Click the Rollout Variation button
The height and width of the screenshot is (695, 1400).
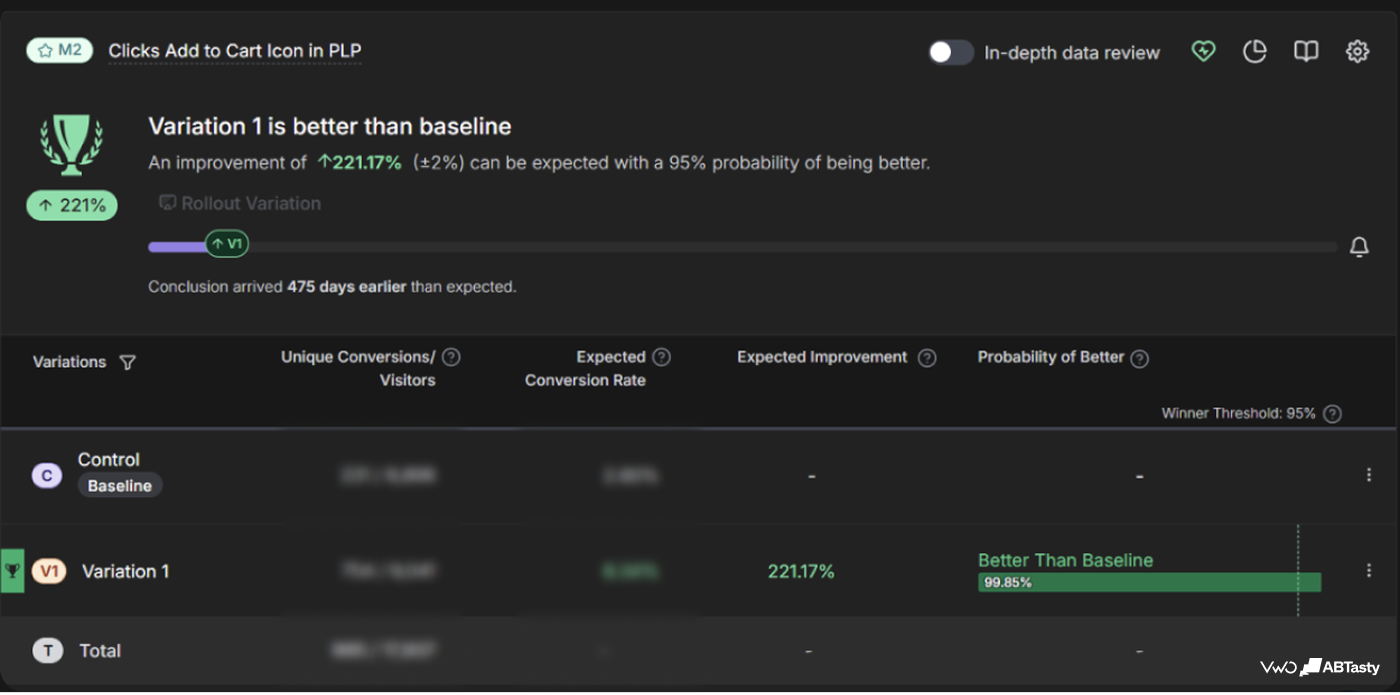(x=240, y=203)
